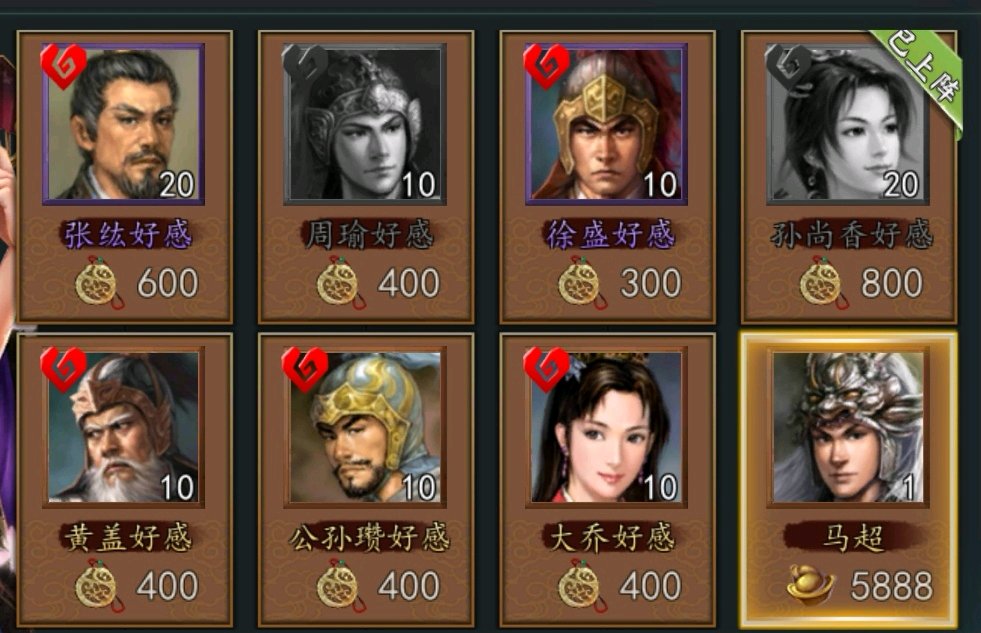Click the 黄盖好感 name label
The height and width of the screenshot is (633, 981).
[127, 538]
